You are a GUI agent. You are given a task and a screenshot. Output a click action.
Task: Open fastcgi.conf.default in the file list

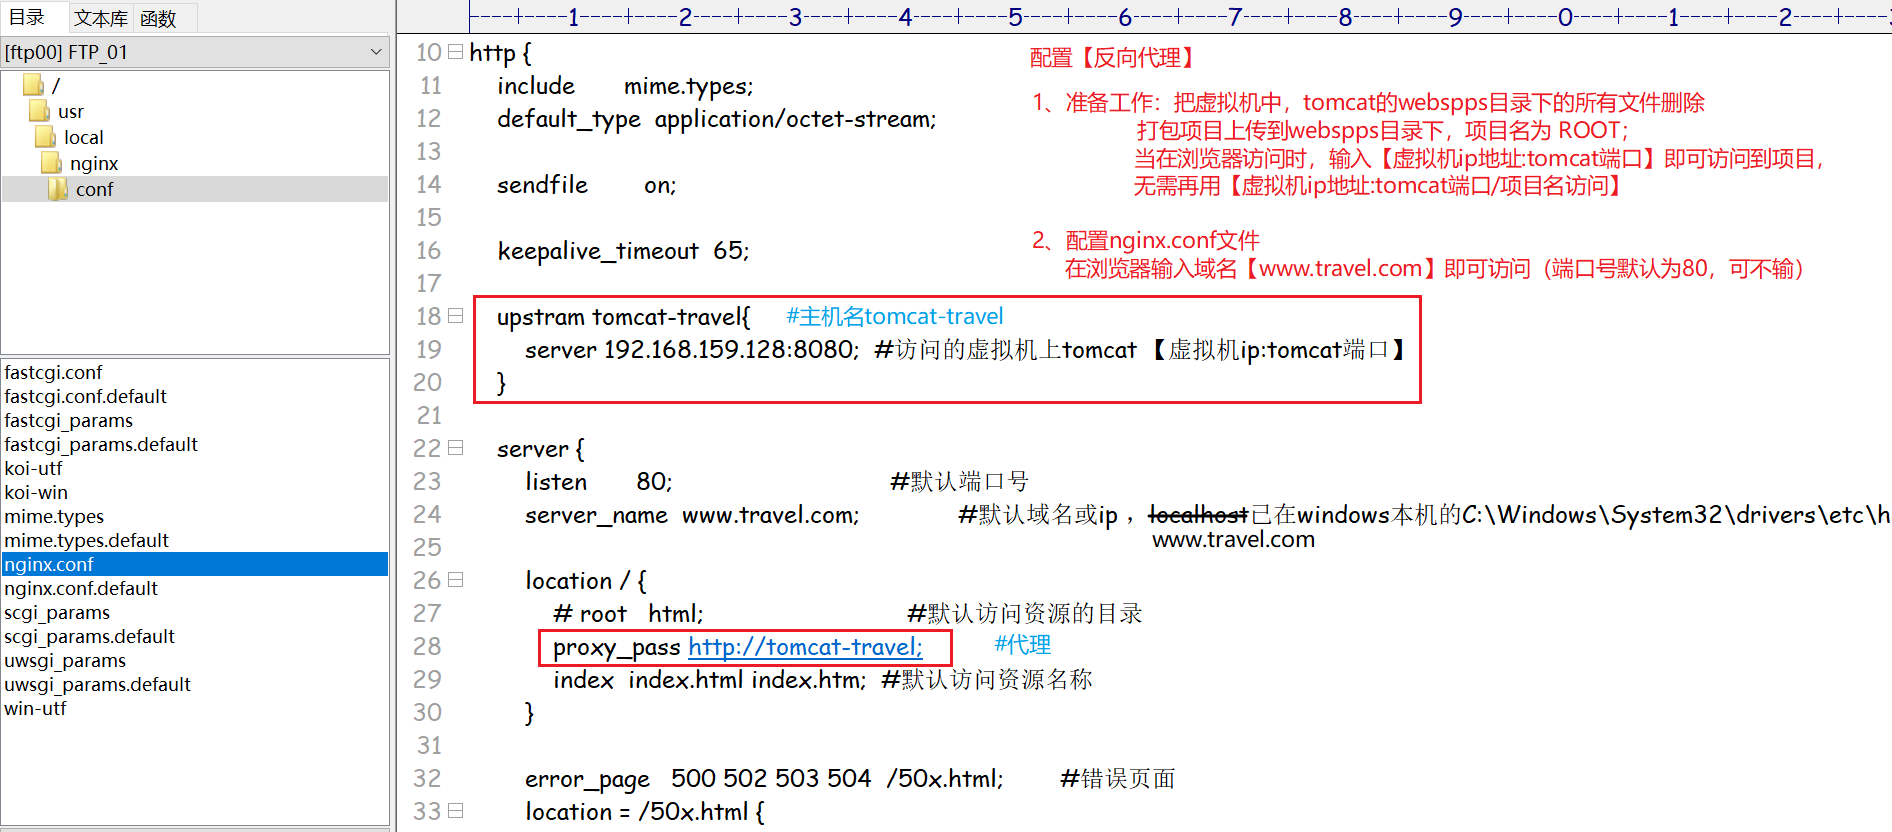tap(85, 396)
